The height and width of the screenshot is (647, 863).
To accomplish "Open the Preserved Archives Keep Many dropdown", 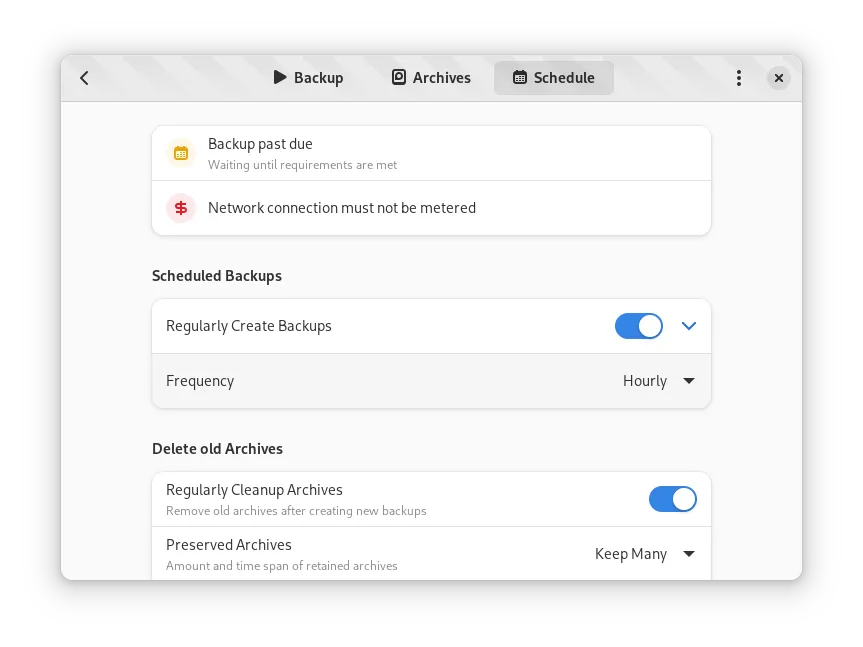I will point(645,554).
